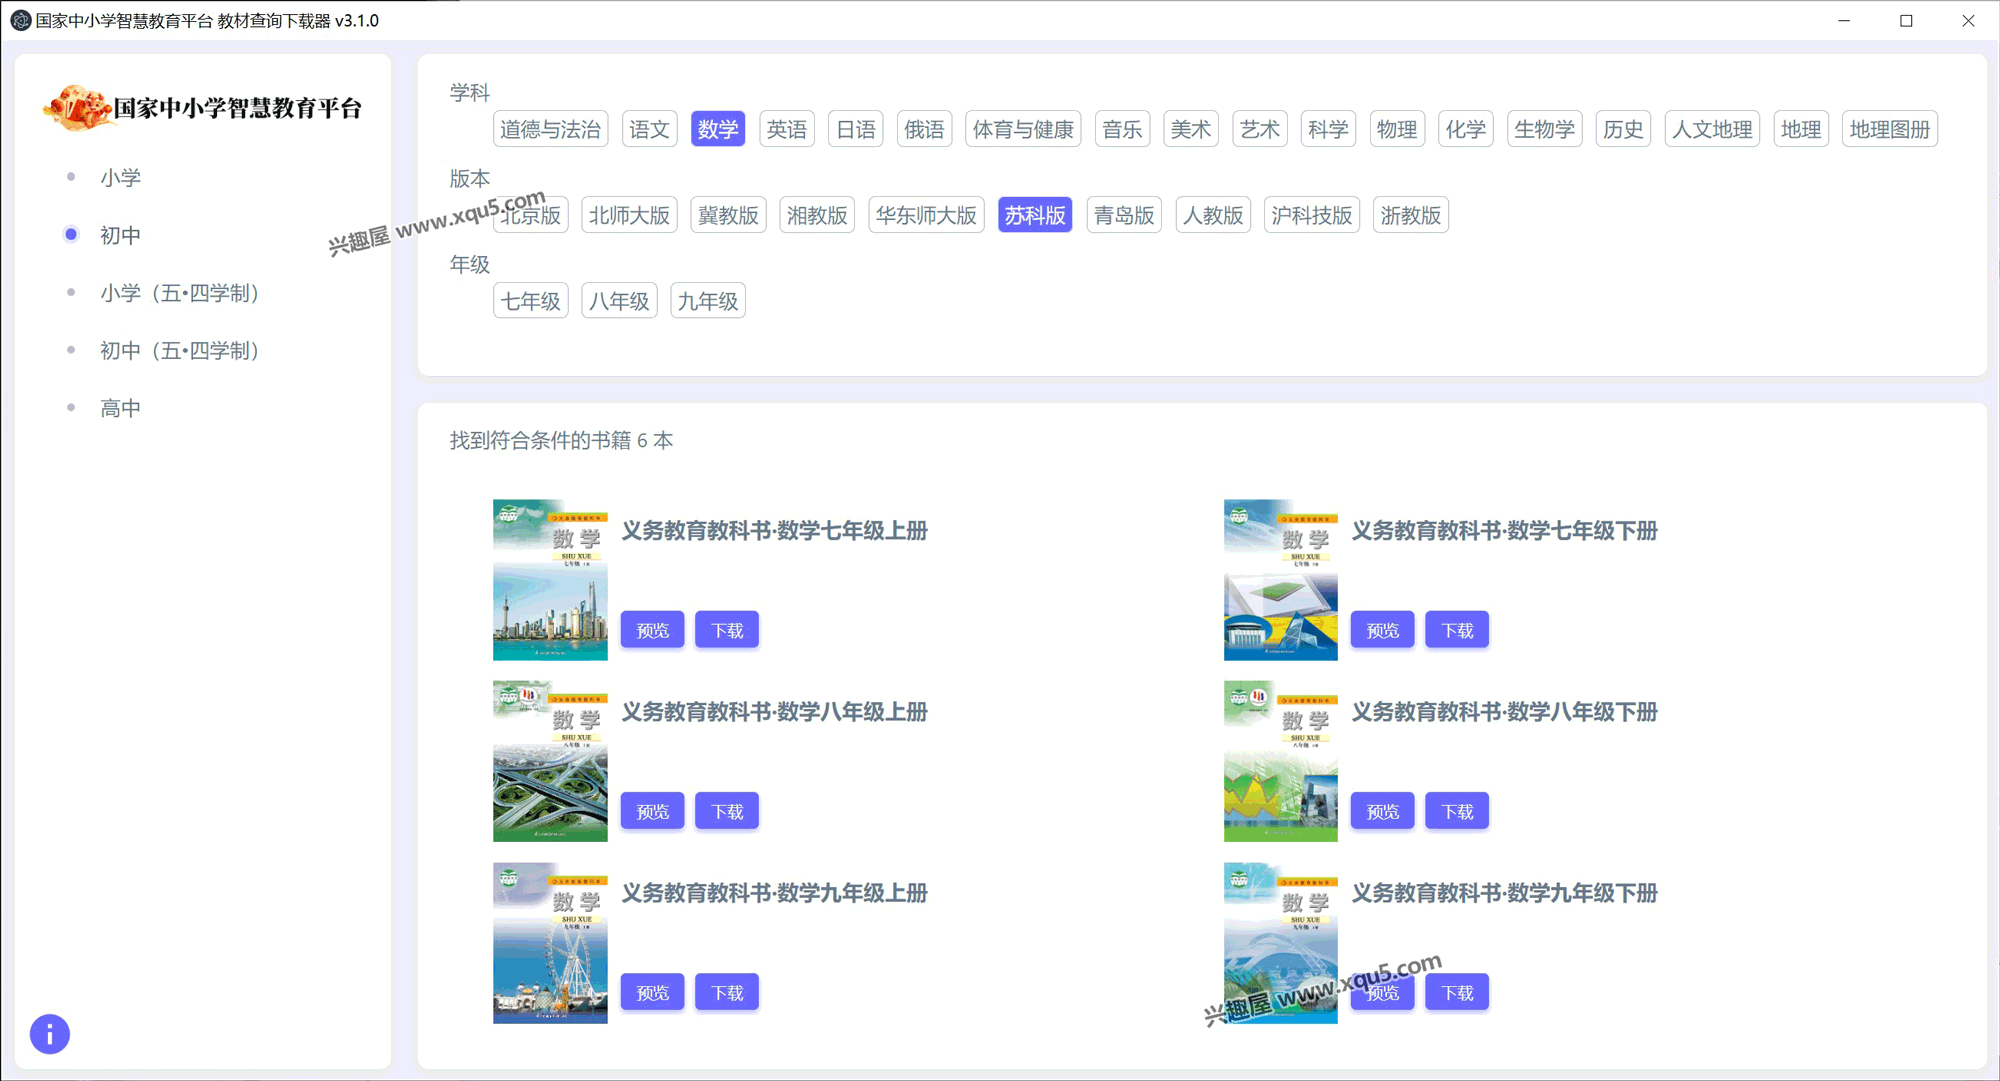Select the 人教版 edition tag
The width and height of the screenshot is (2000, 1081).
tap(1212, 215)
